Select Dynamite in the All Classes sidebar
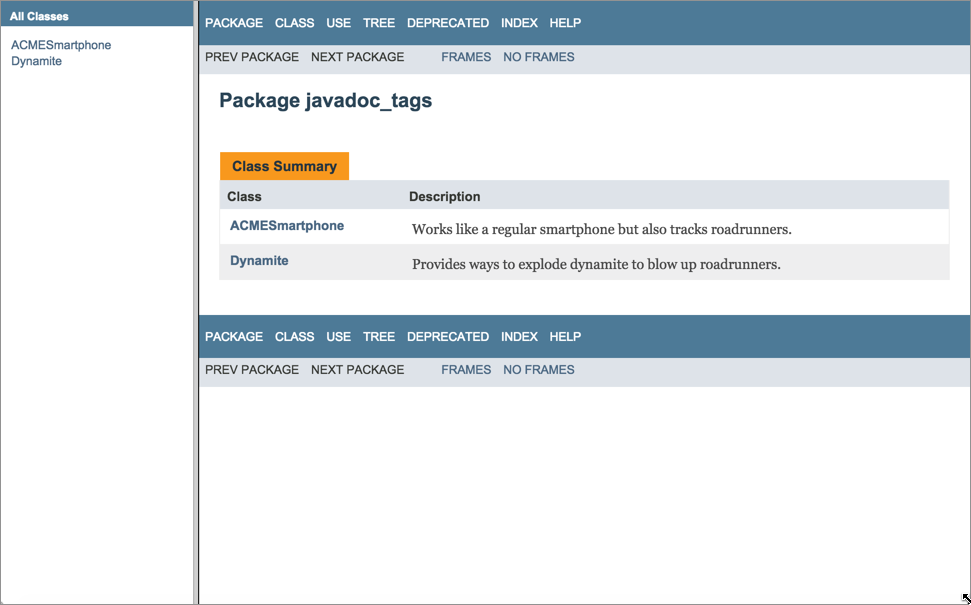The height and width of the screenshot is (605, 971). click(36, 61)
